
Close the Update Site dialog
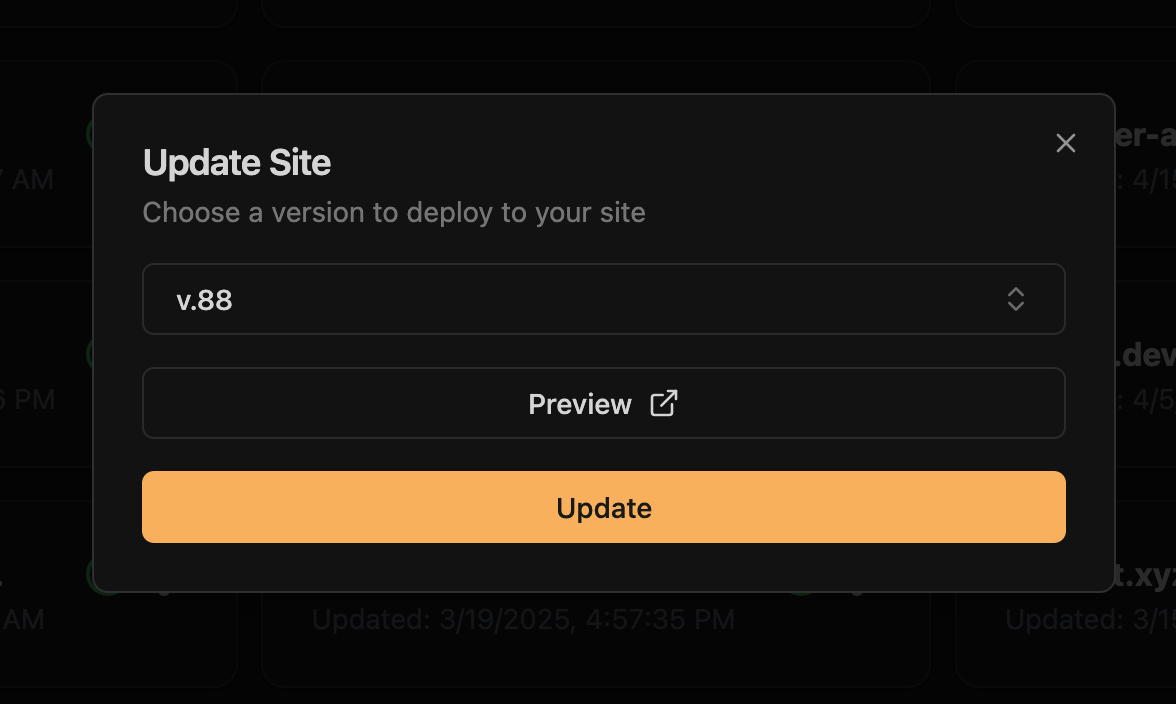[x=1066, y=143]
